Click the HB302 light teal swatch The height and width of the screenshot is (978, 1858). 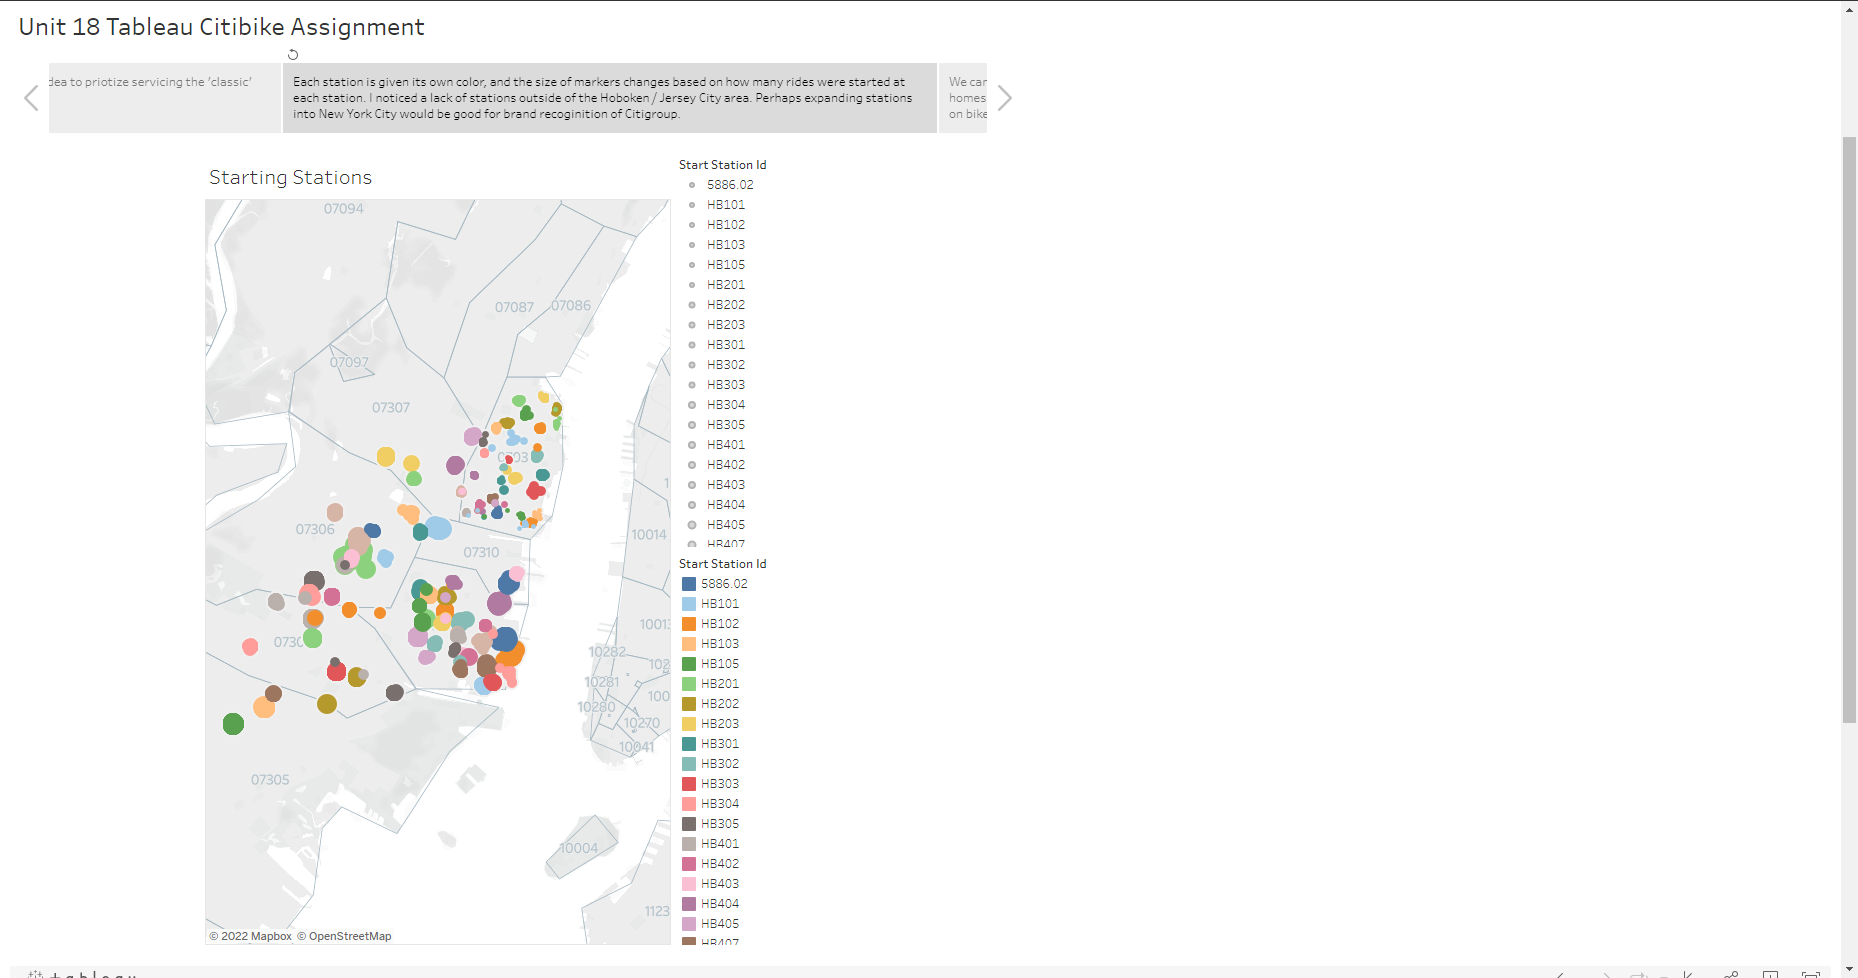(689, 764)
